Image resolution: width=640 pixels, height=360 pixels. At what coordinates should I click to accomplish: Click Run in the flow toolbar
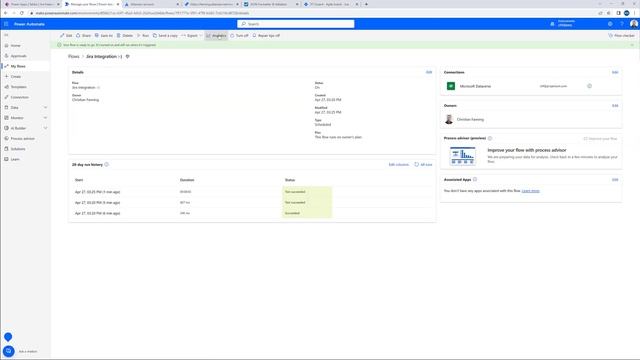point(143,36)
